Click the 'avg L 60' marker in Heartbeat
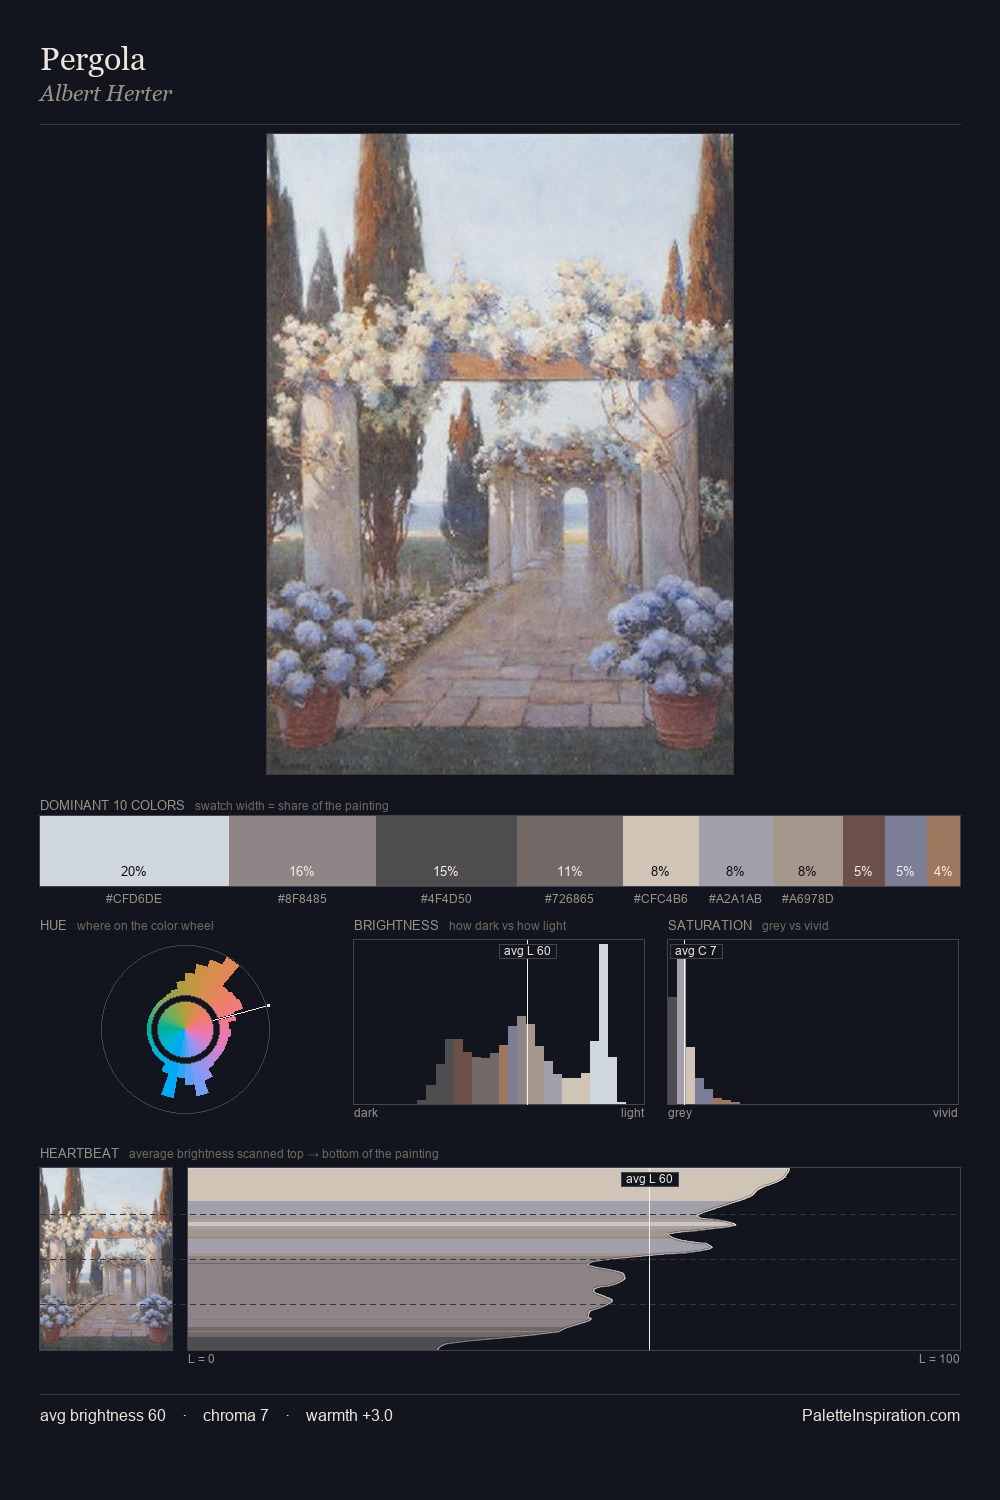1000x1500 pixels. click(649, 1179)
